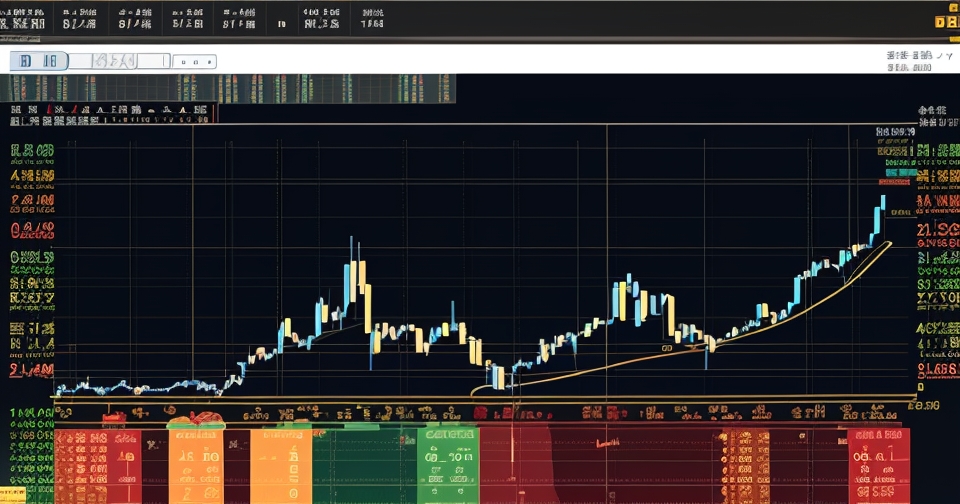Click the cyan highlighted price label on right axis
This screenshot has width=960, height=504.
(x=898, y=173)
